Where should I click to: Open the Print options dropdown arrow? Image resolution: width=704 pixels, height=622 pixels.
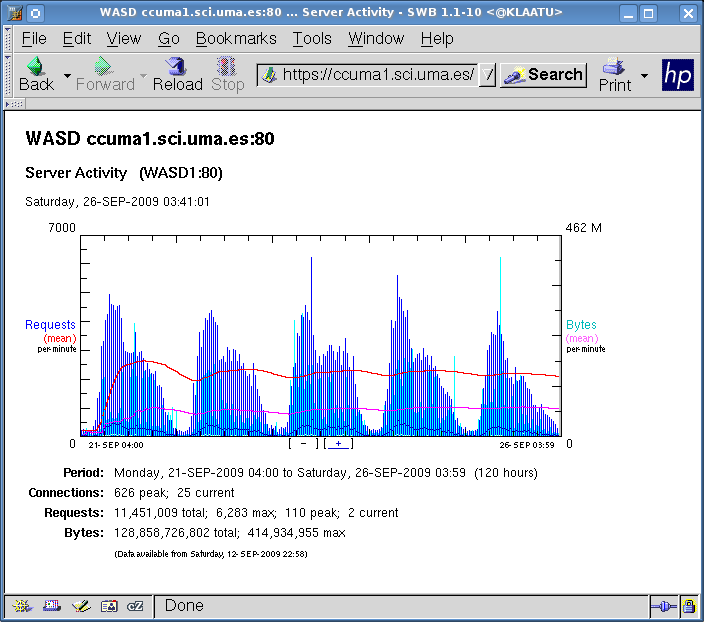point(644,75)
